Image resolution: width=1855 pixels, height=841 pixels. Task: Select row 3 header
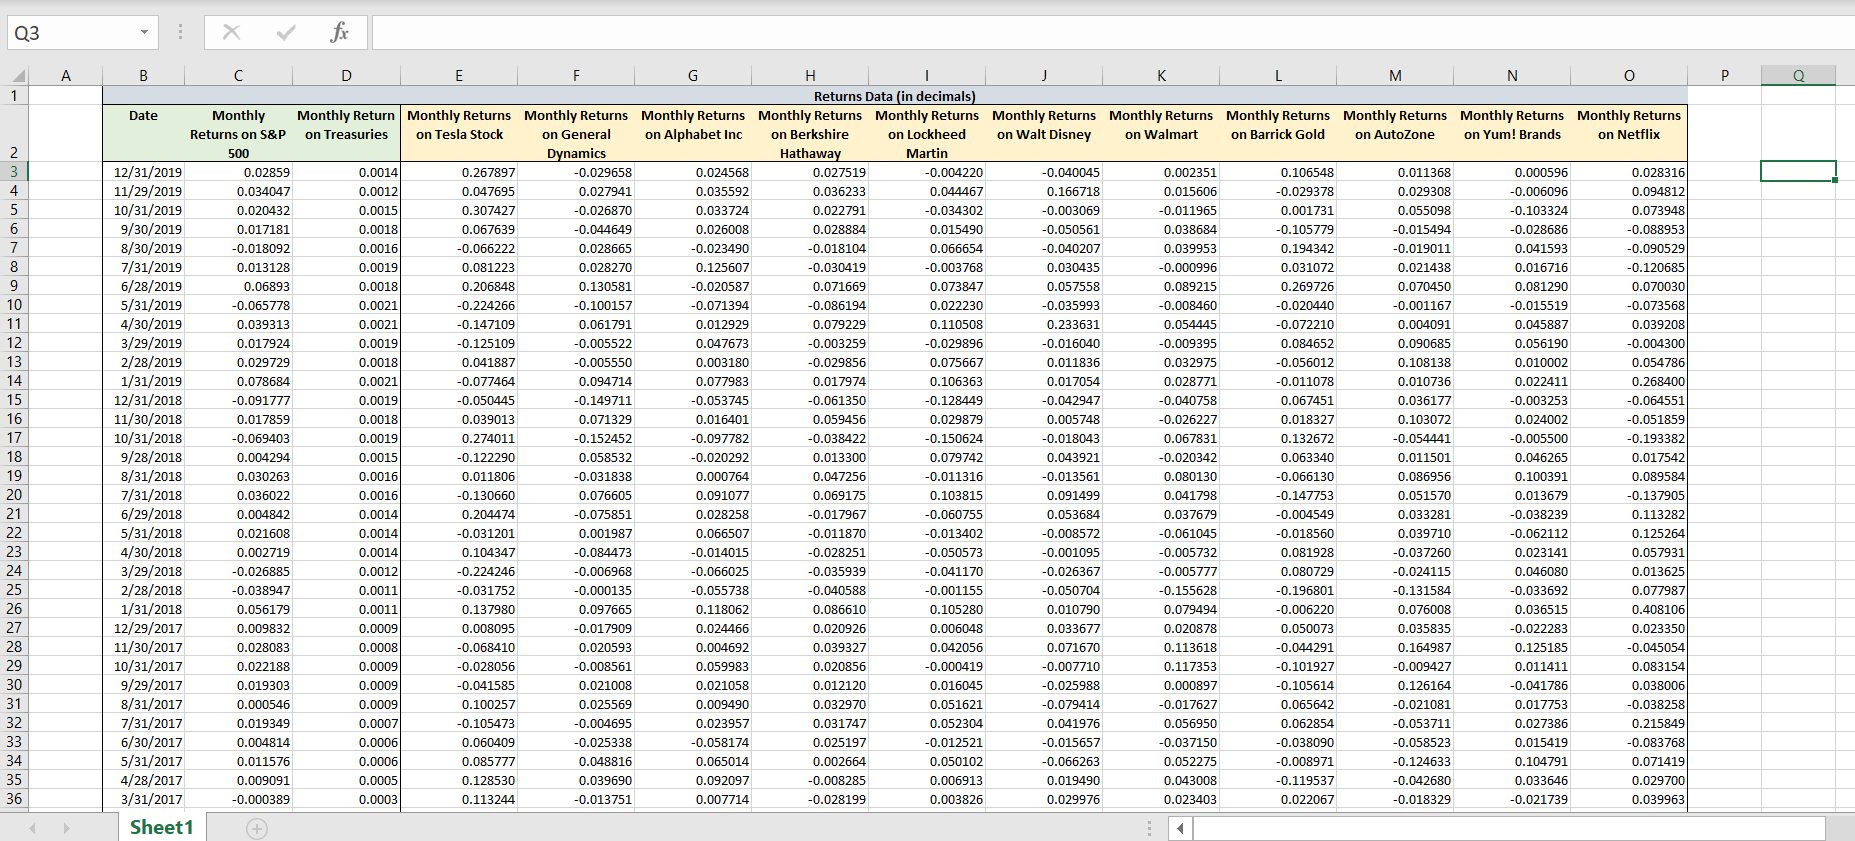coord(14,171)
